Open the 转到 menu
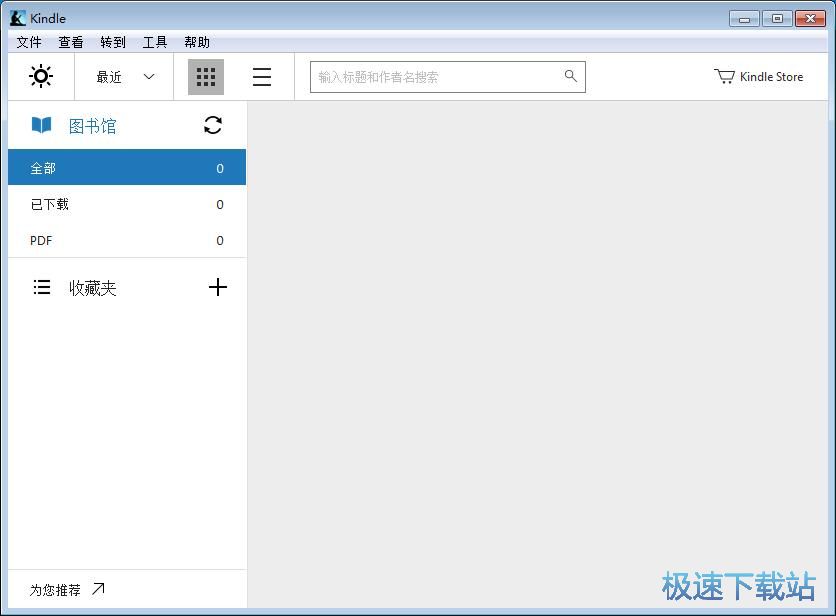Image resolution: width=836 pixels, height=616 pixels. point(112,42)
